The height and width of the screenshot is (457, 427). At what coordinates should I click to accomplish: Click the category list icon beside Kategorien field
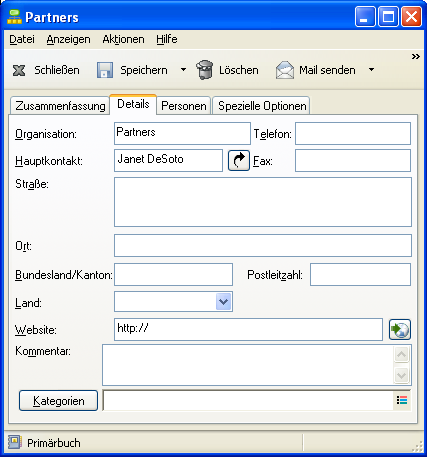pos(402,400)
